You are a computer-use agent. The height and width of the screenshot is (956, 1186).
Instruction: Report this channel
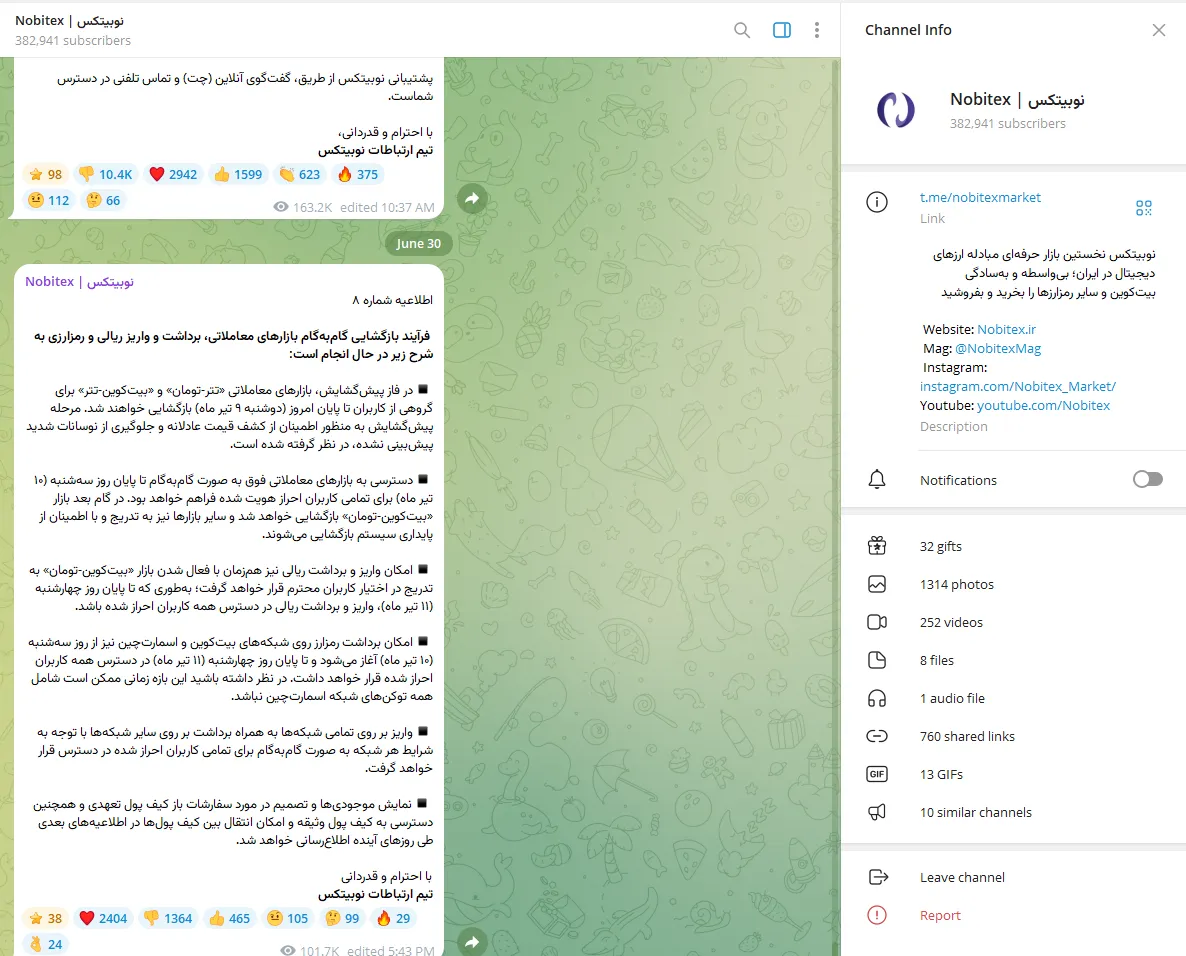[x=940, y=915]
